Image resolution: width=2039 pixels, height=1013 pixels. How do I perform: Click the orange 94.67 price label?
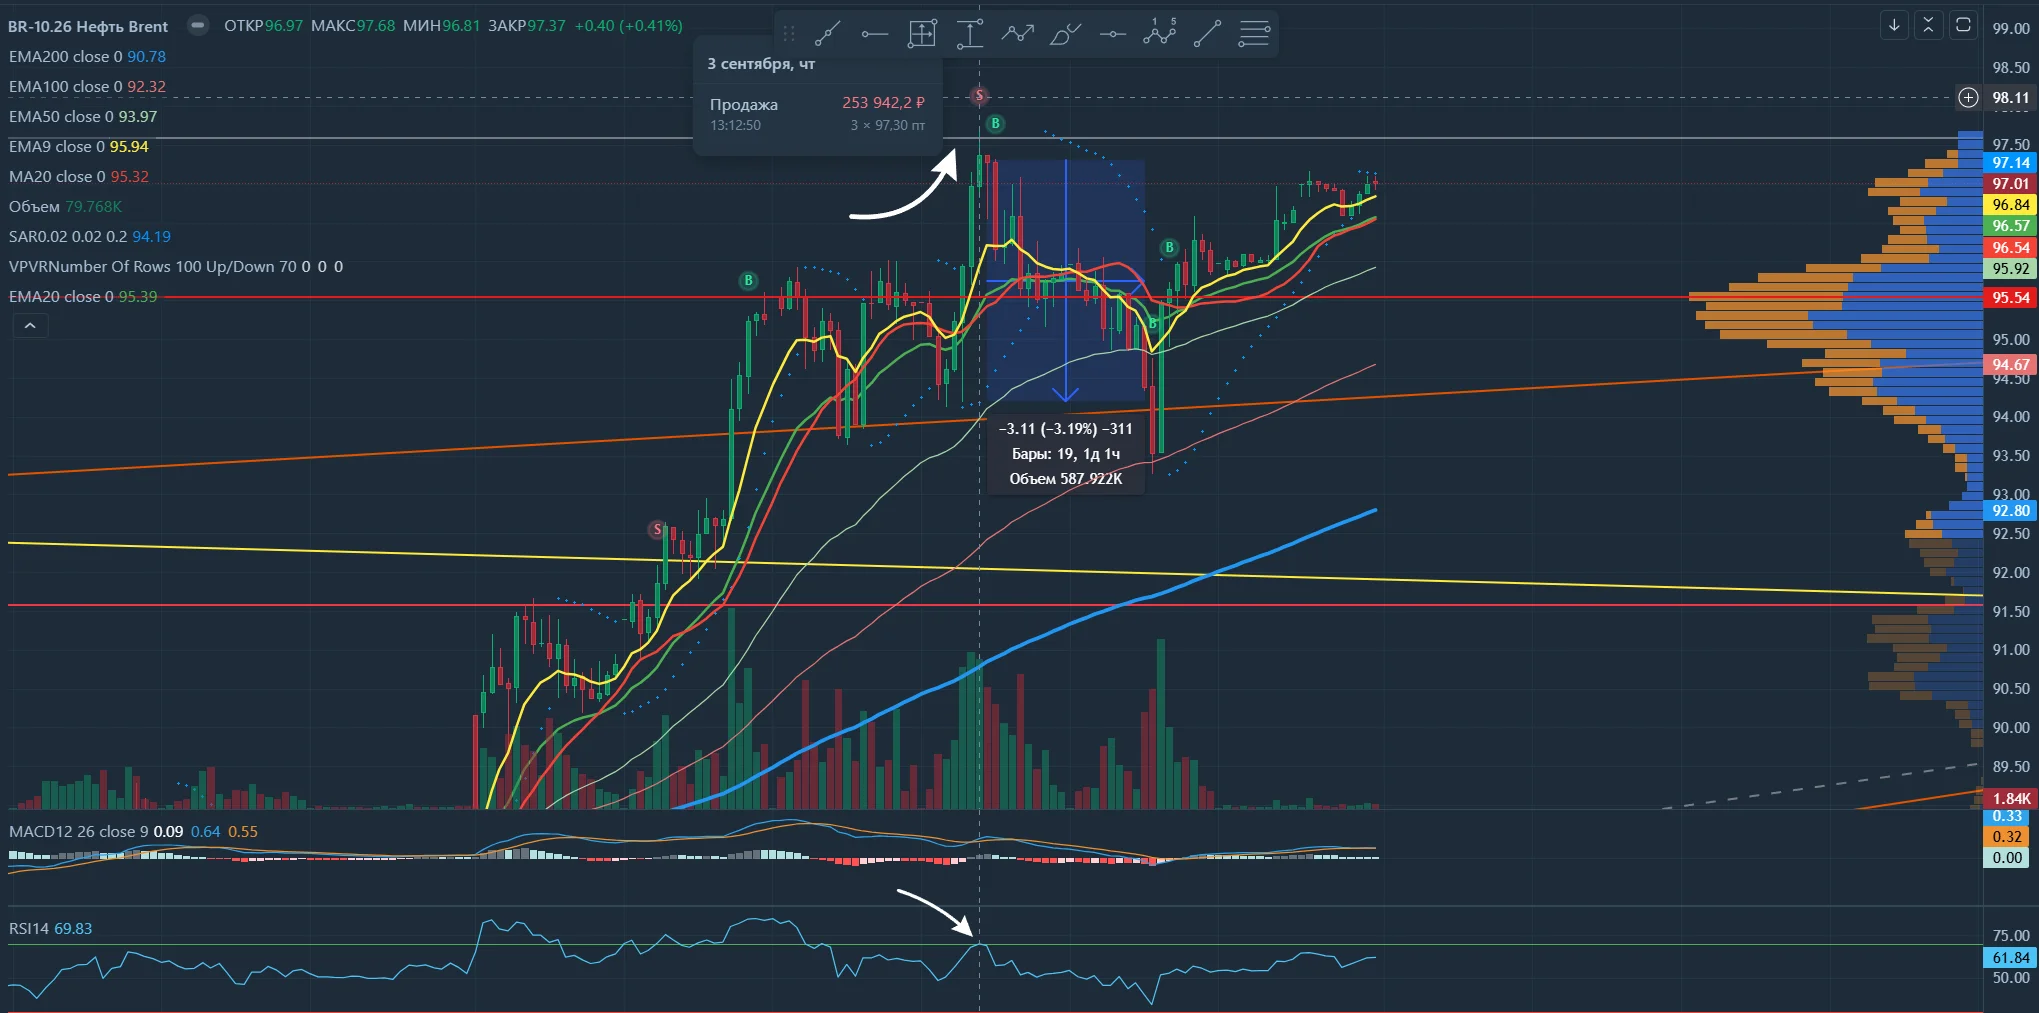(2010, 365)
